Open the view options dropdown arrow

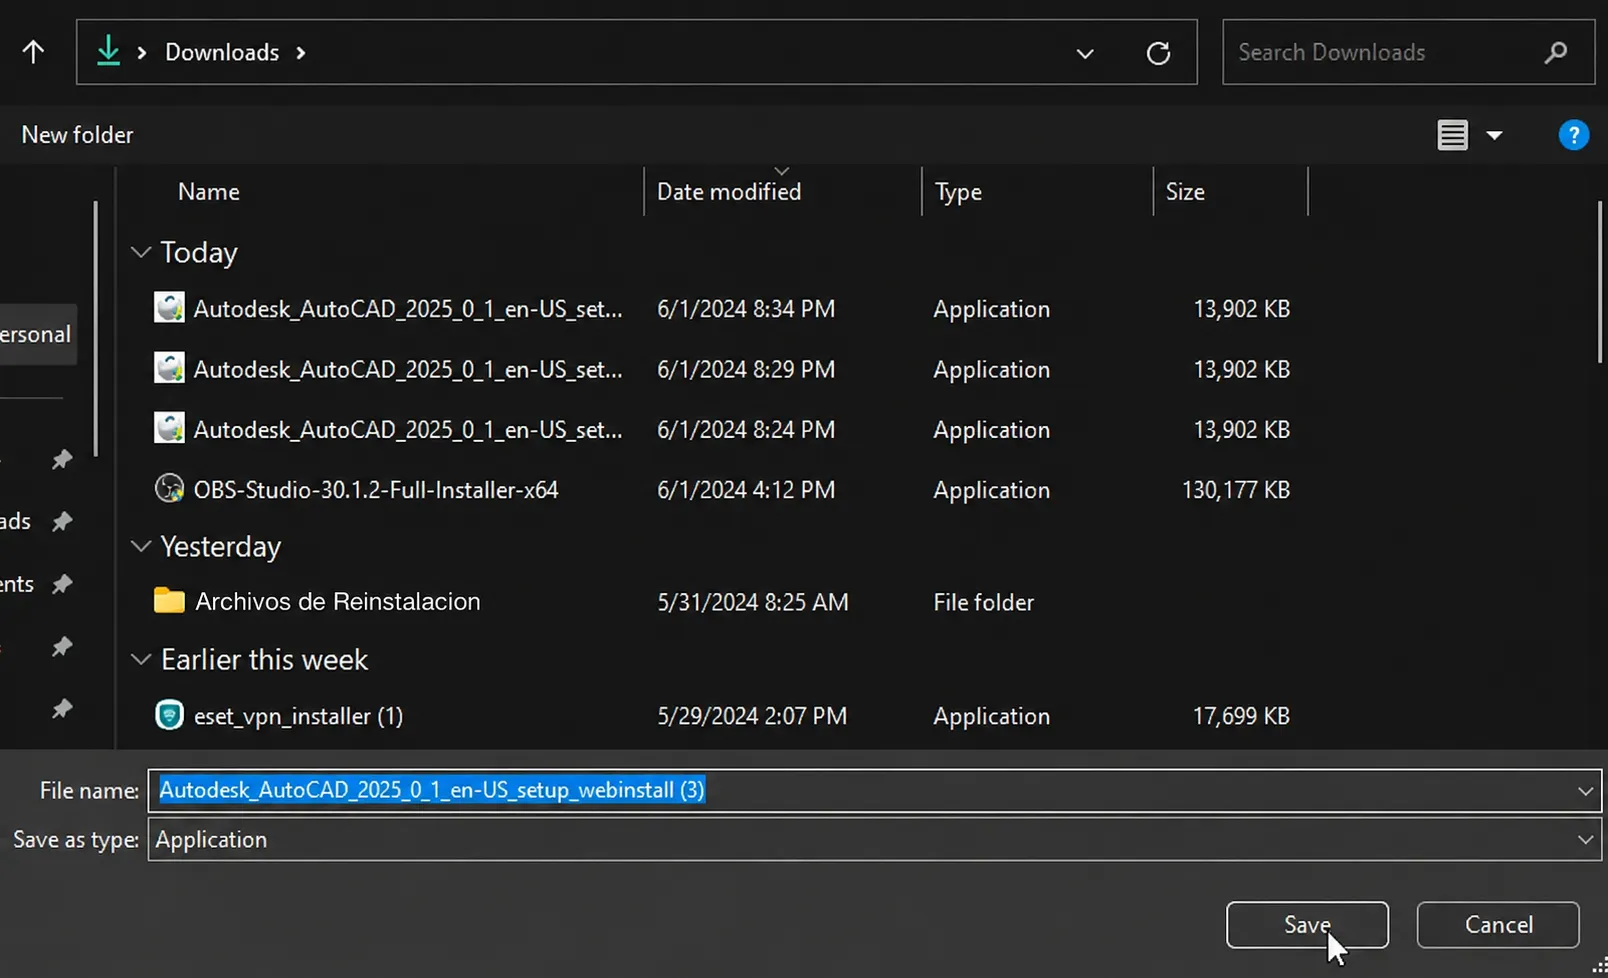click(x=1495, y=135)
